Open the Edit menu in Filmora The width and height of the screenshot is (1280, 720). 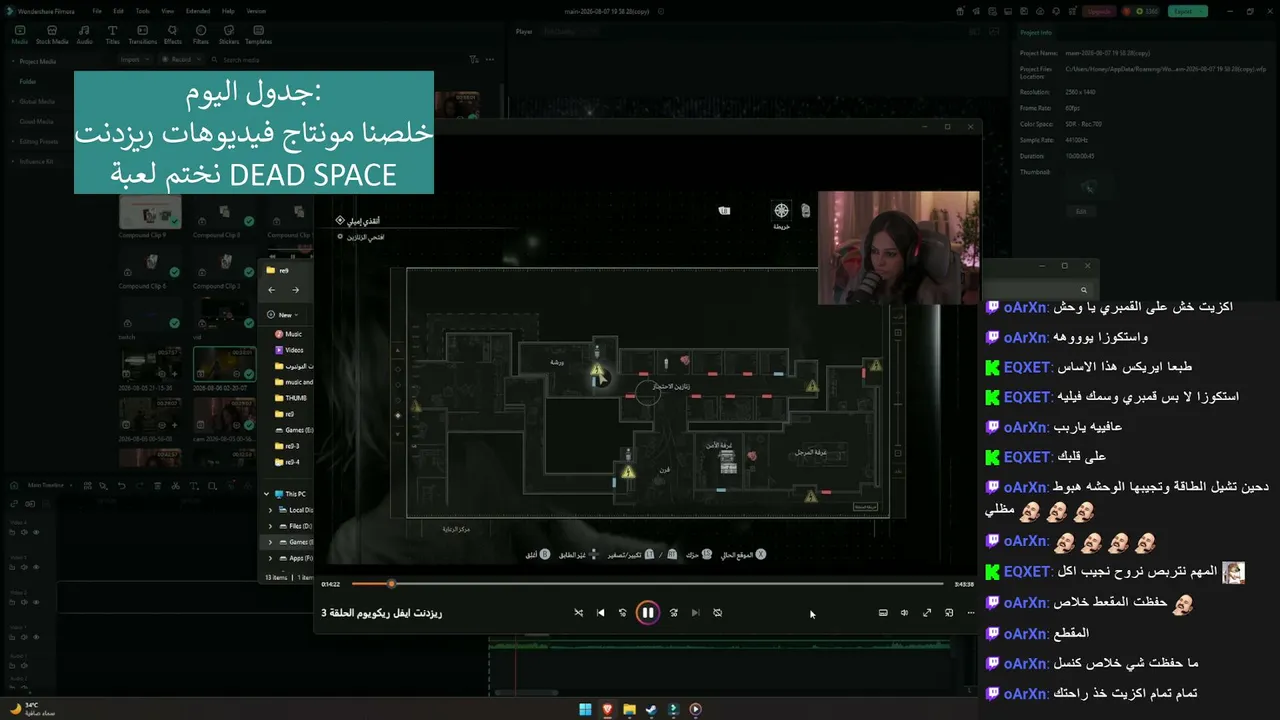pyautogui.click(x=118, y=11)
